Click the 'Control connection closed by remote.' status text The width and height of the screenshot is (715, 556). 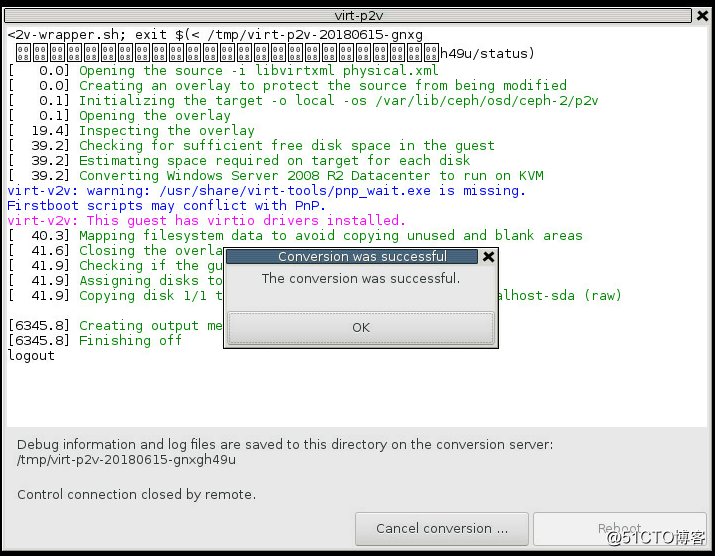point(137,495)
